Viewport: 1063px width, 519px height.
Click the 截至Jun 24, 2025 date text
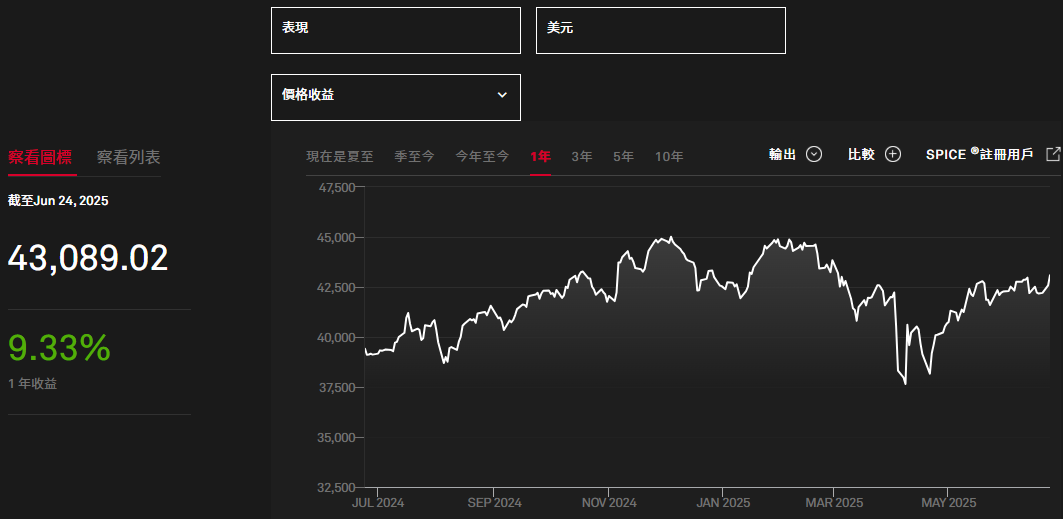[58, 201]
